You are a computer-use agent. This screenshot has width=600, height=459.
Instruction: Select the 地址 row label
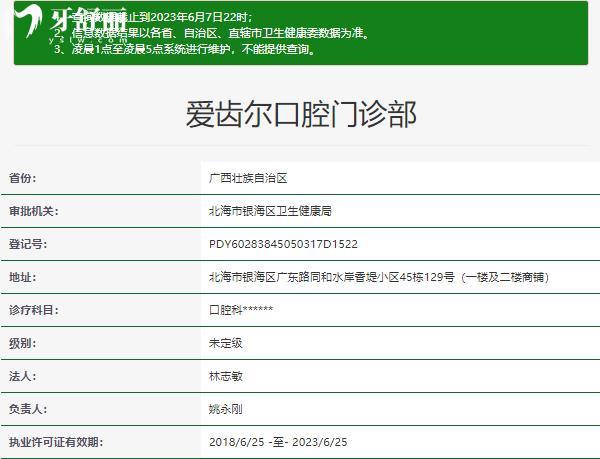pos(22,277)
